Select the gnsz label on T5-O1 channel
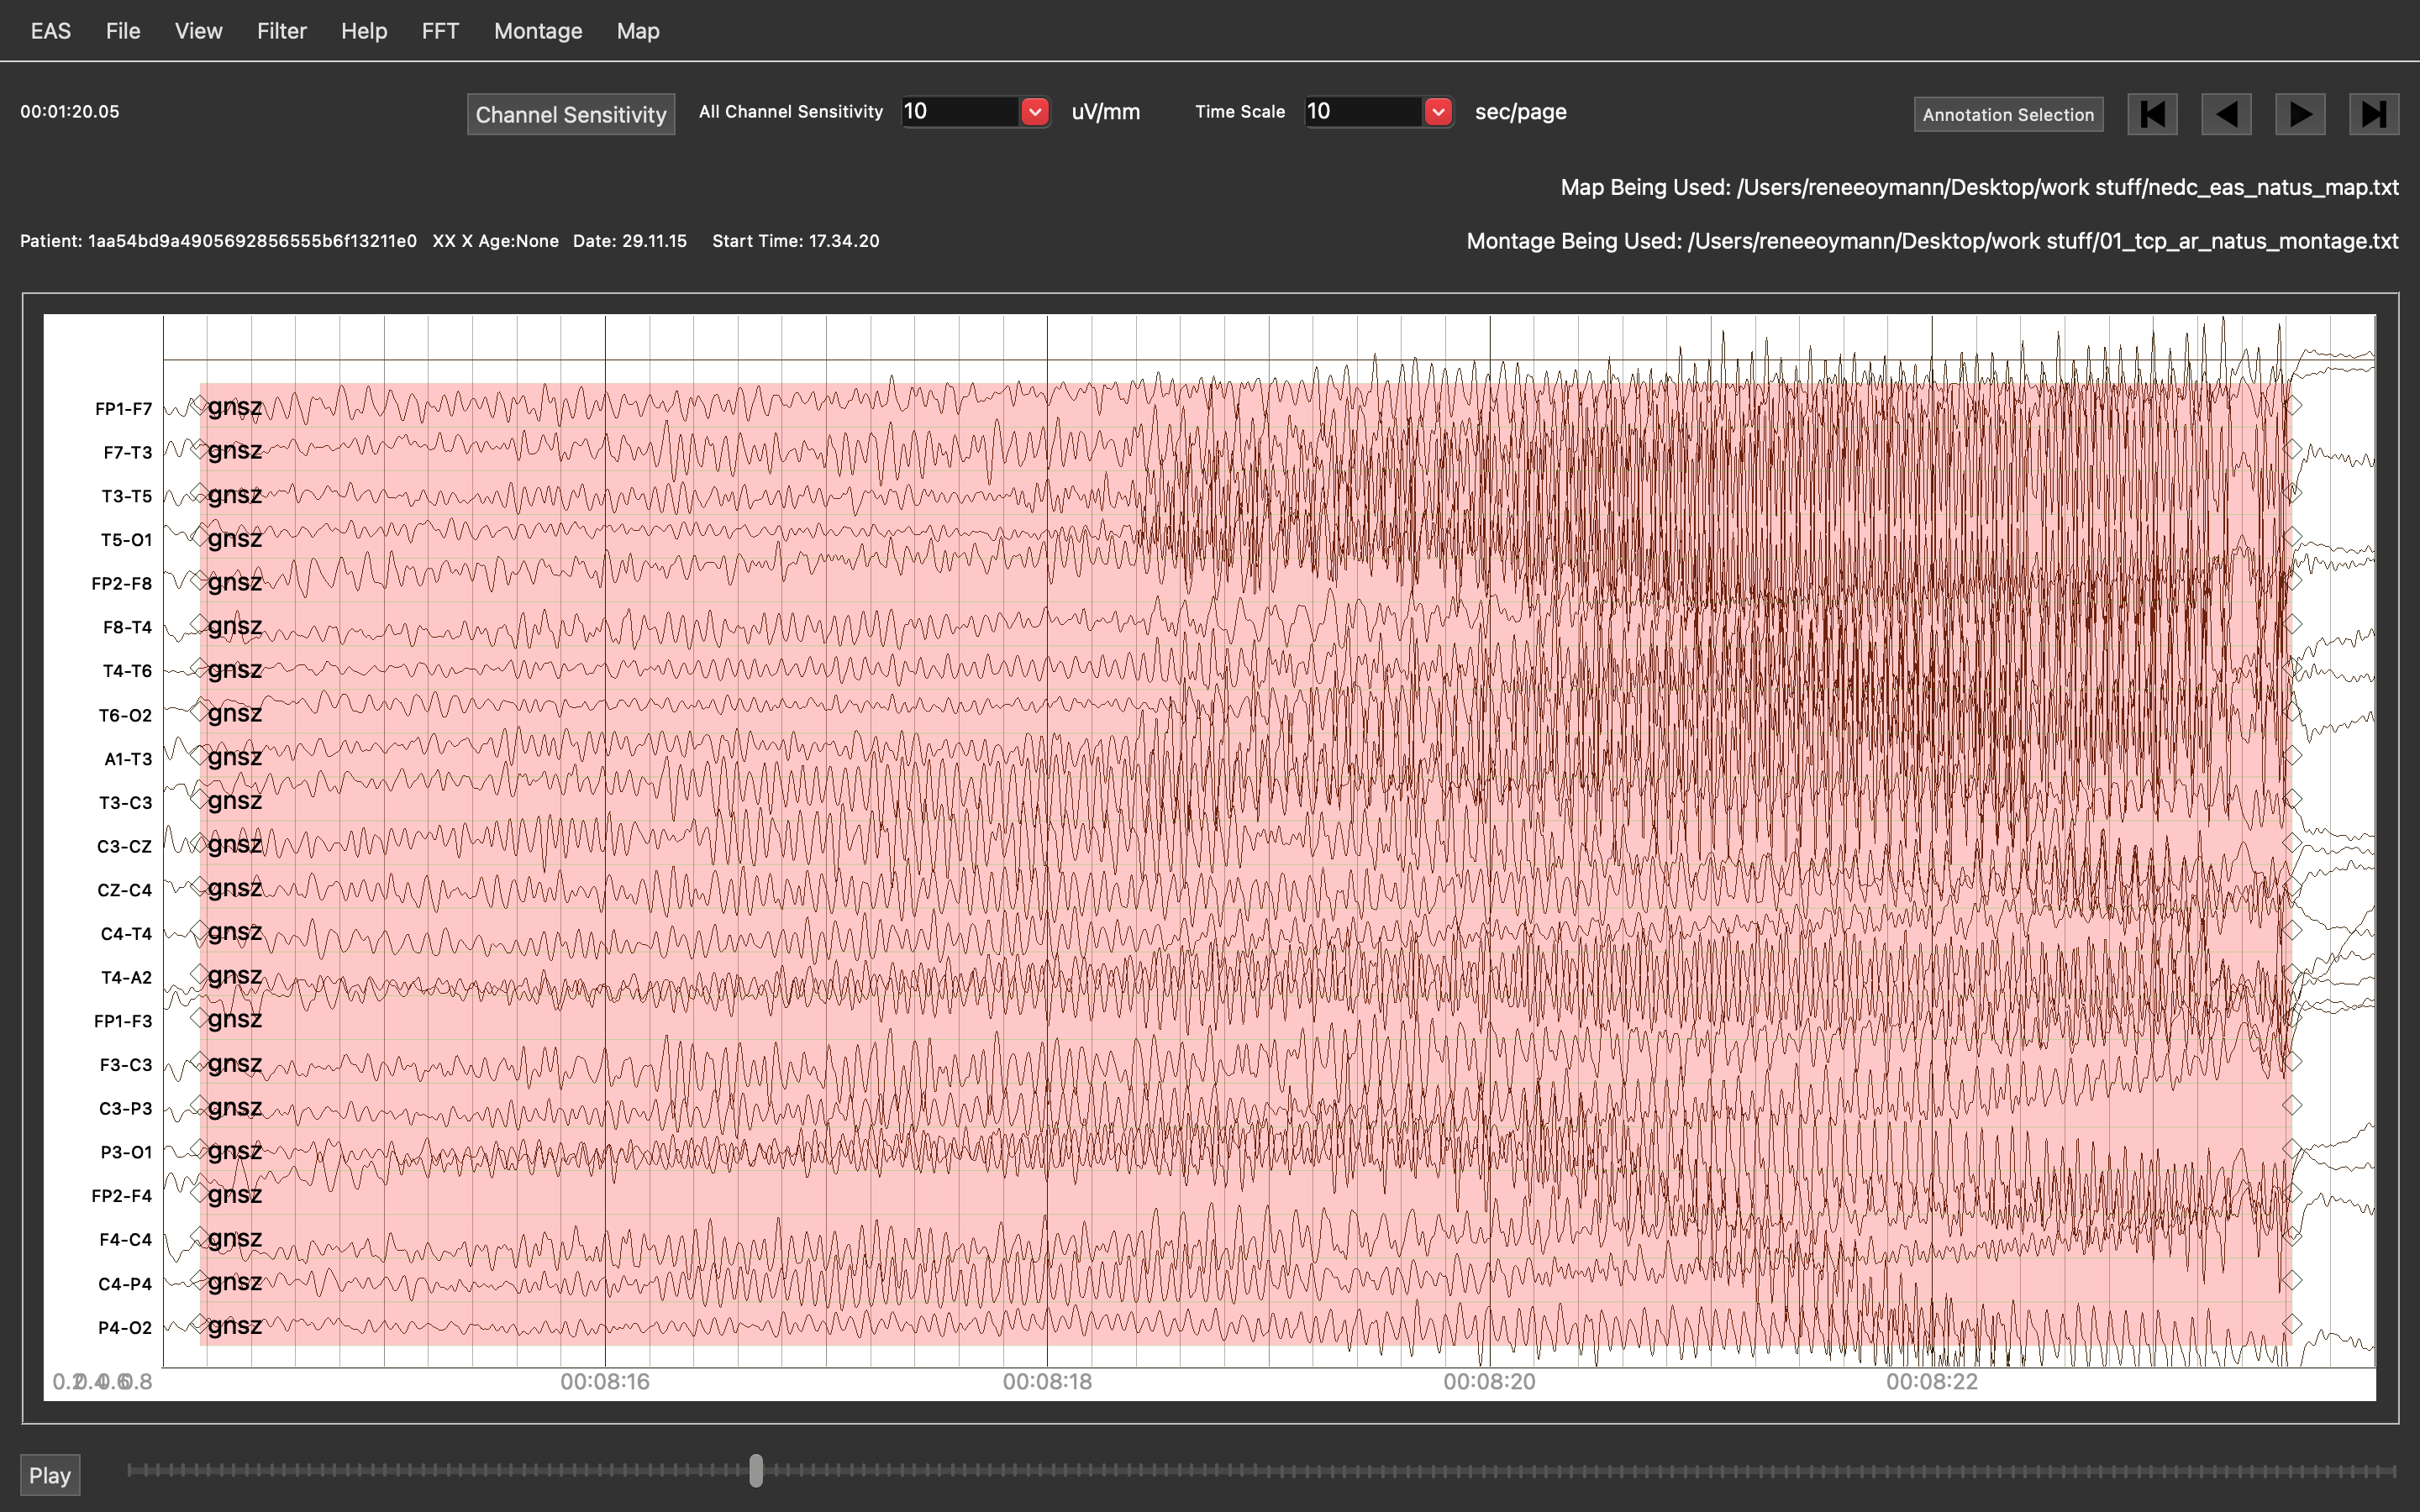This screenshot has height=1512, width=2420. 234,539
